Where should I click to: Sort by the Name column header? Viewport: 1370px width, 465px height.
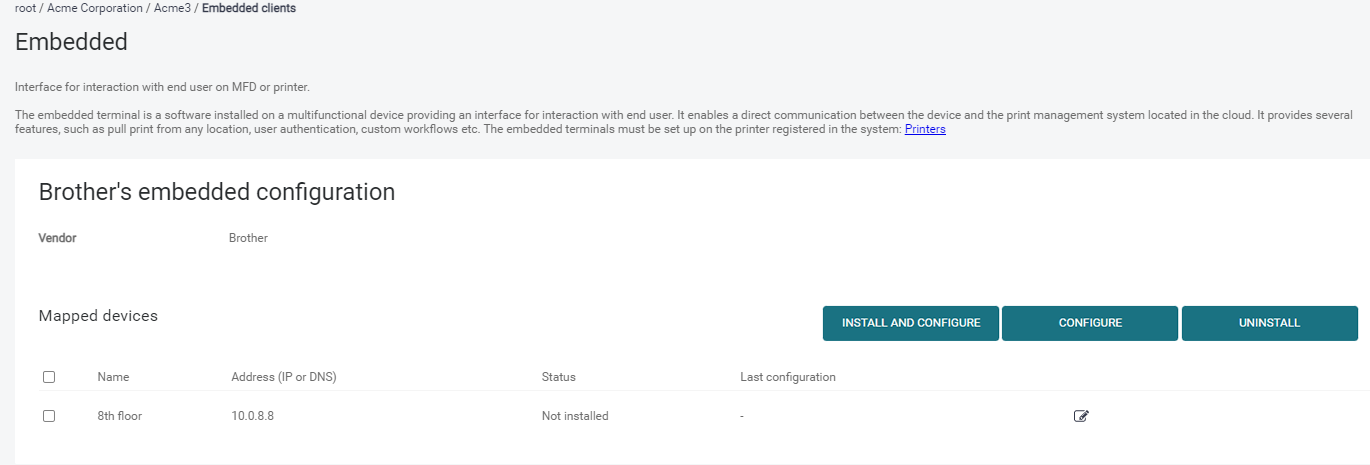pyautogui.click(x=113, y=377)
